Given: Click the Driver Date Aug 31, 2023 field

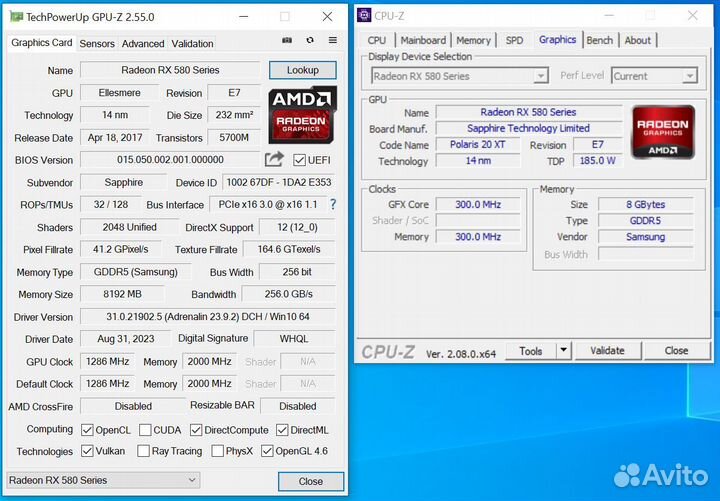Looking at the screenshot, I should (x=125, y=339).
